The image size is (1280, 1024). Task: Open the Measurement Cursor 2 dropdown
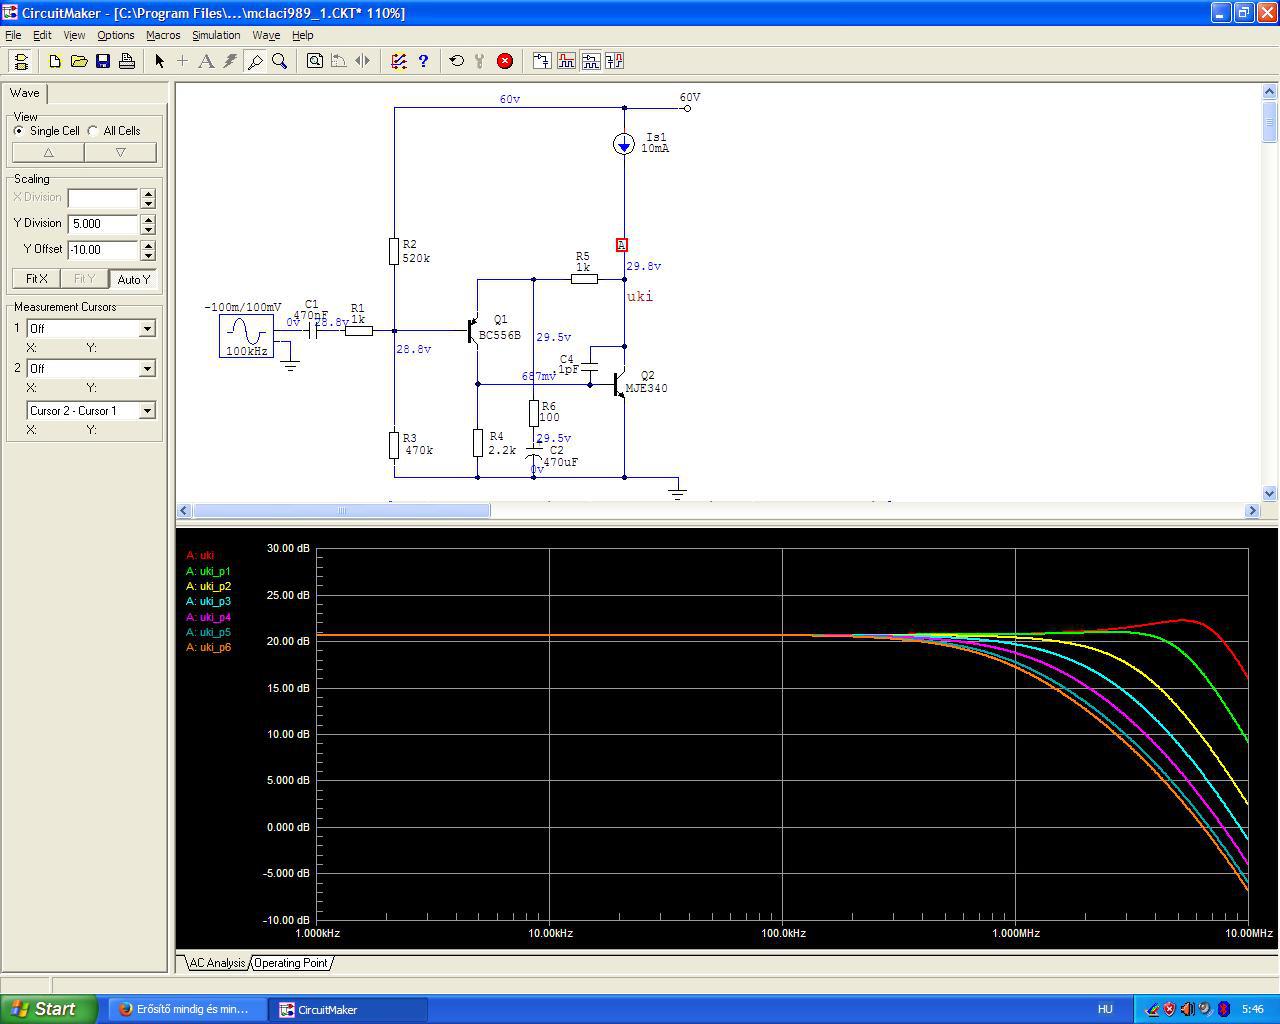pos(147,369)
